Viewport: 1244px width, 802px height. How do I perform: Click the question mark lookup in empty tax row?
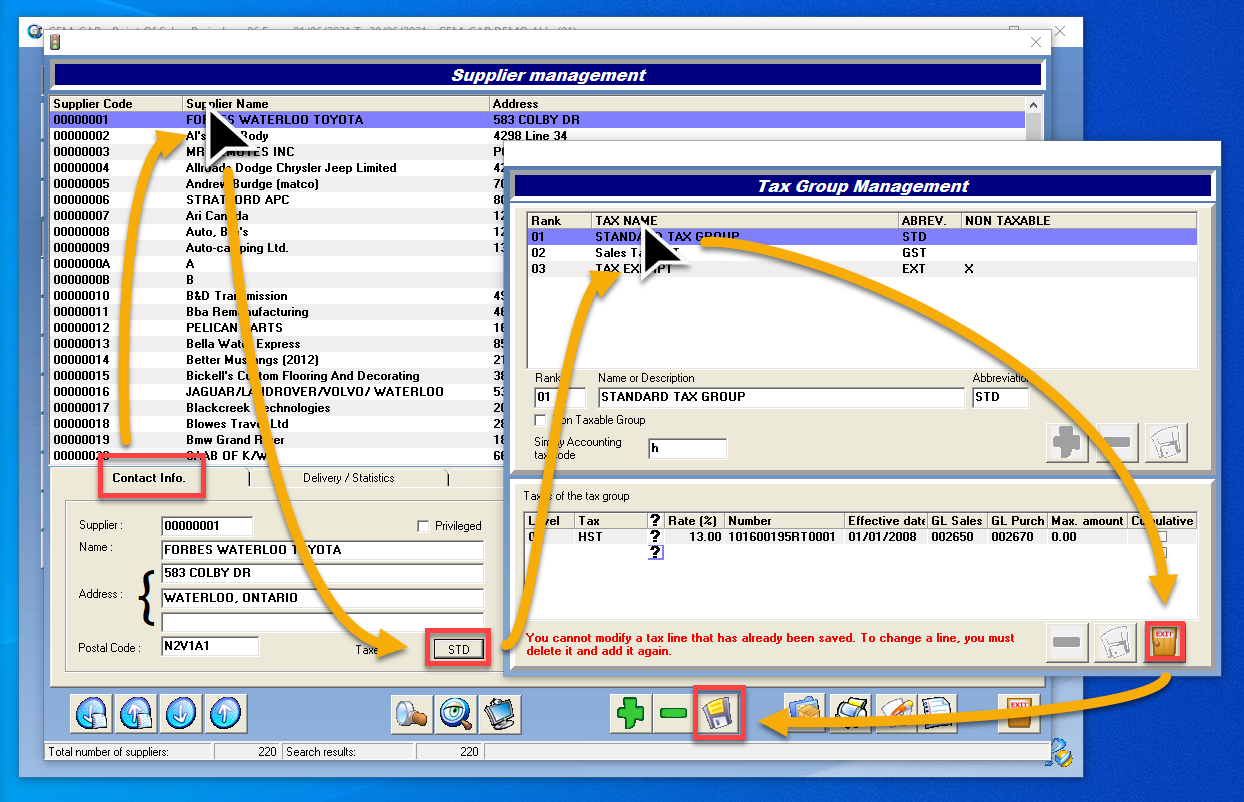(x=655, y=552)
